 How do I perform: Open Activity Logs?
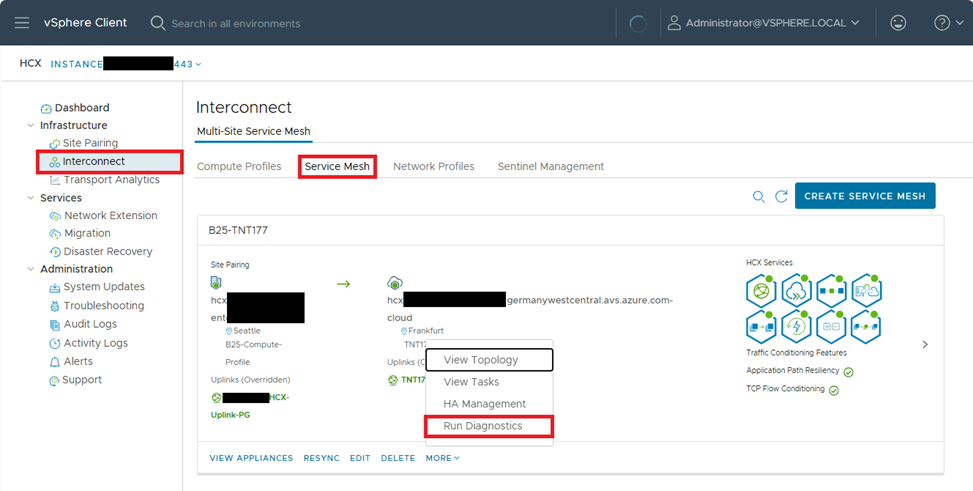pyautogui.click(x=96, y=343)
